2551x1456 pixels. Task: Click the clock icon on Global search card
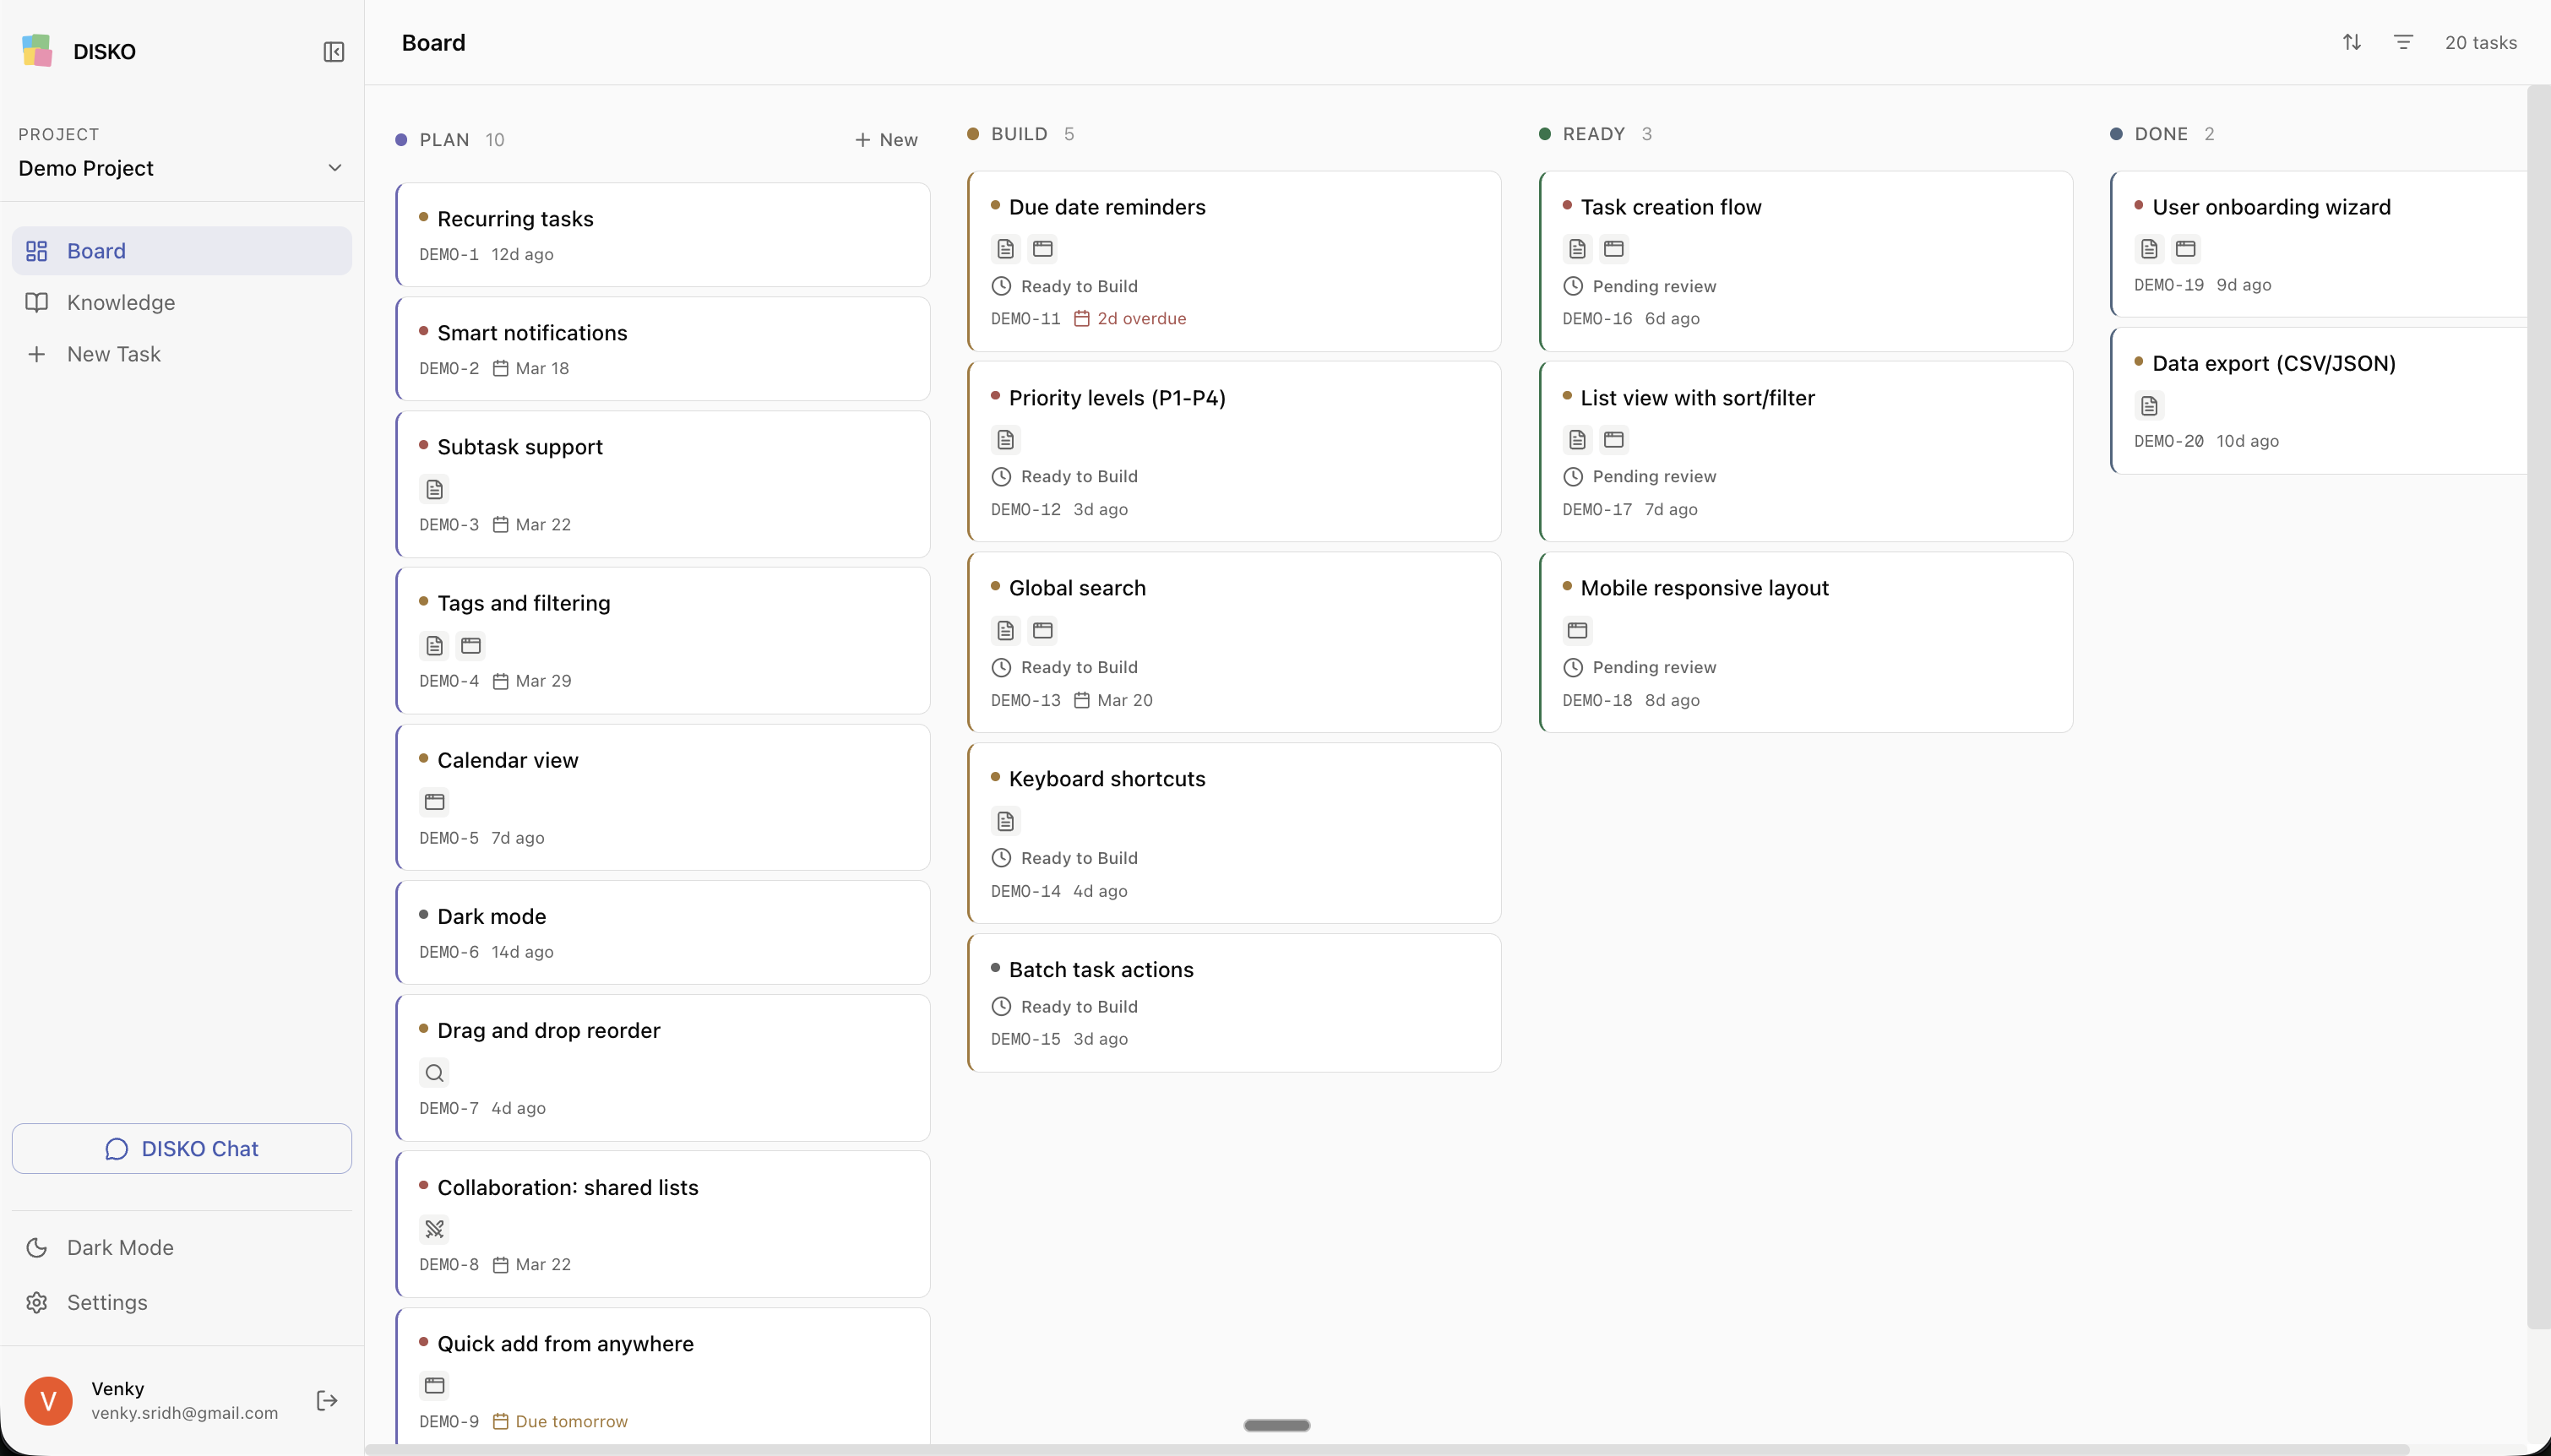pos(1000,666)
